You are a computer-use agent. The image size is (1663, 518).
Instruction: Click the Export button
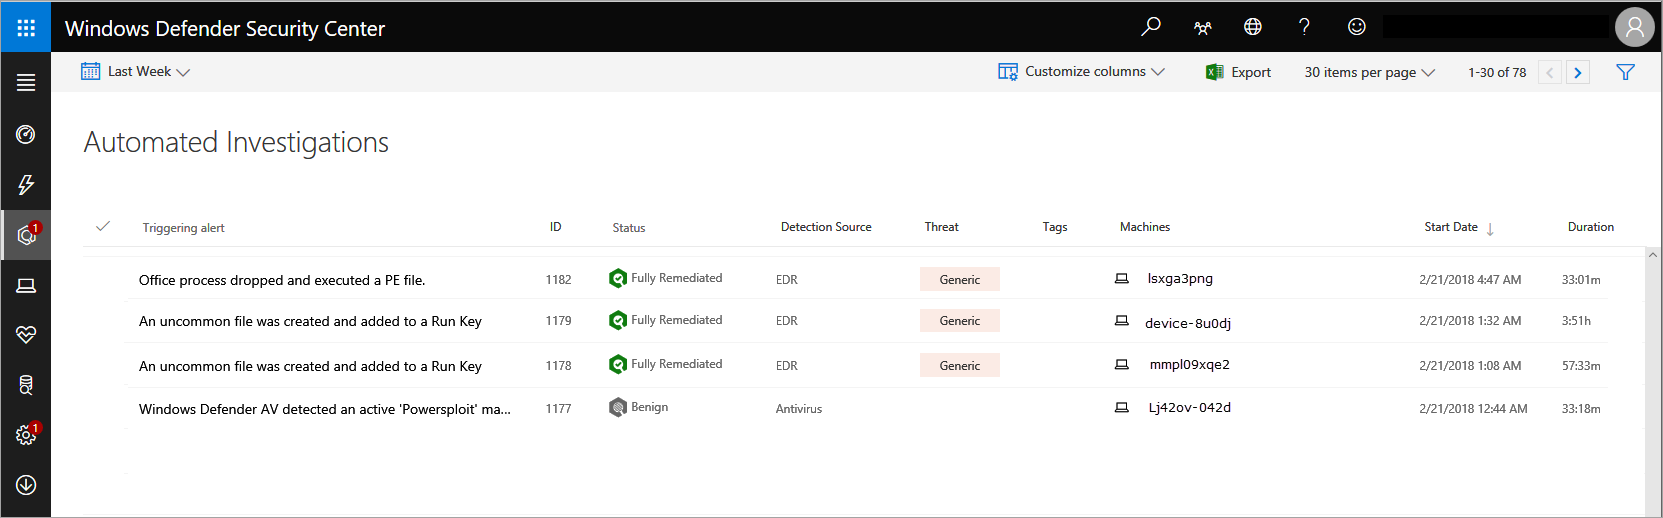tap(1239, 72)
